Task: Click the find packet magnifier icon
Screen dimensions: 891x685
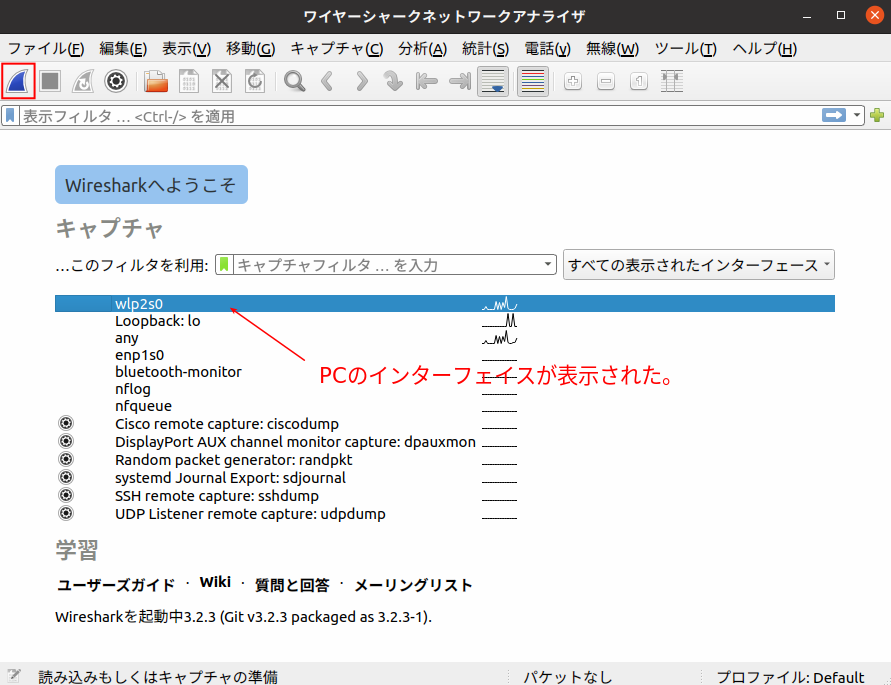Action: pyautogui.click(x=294, y=81)
